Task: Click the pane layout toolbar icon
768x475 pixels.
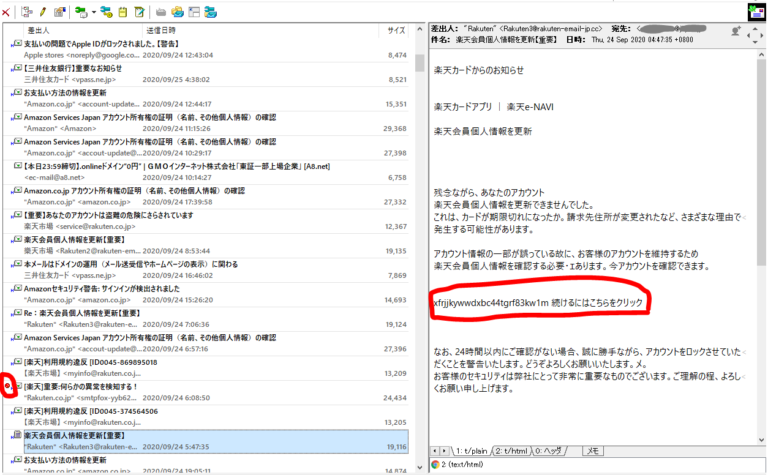Action: point(194,12)
